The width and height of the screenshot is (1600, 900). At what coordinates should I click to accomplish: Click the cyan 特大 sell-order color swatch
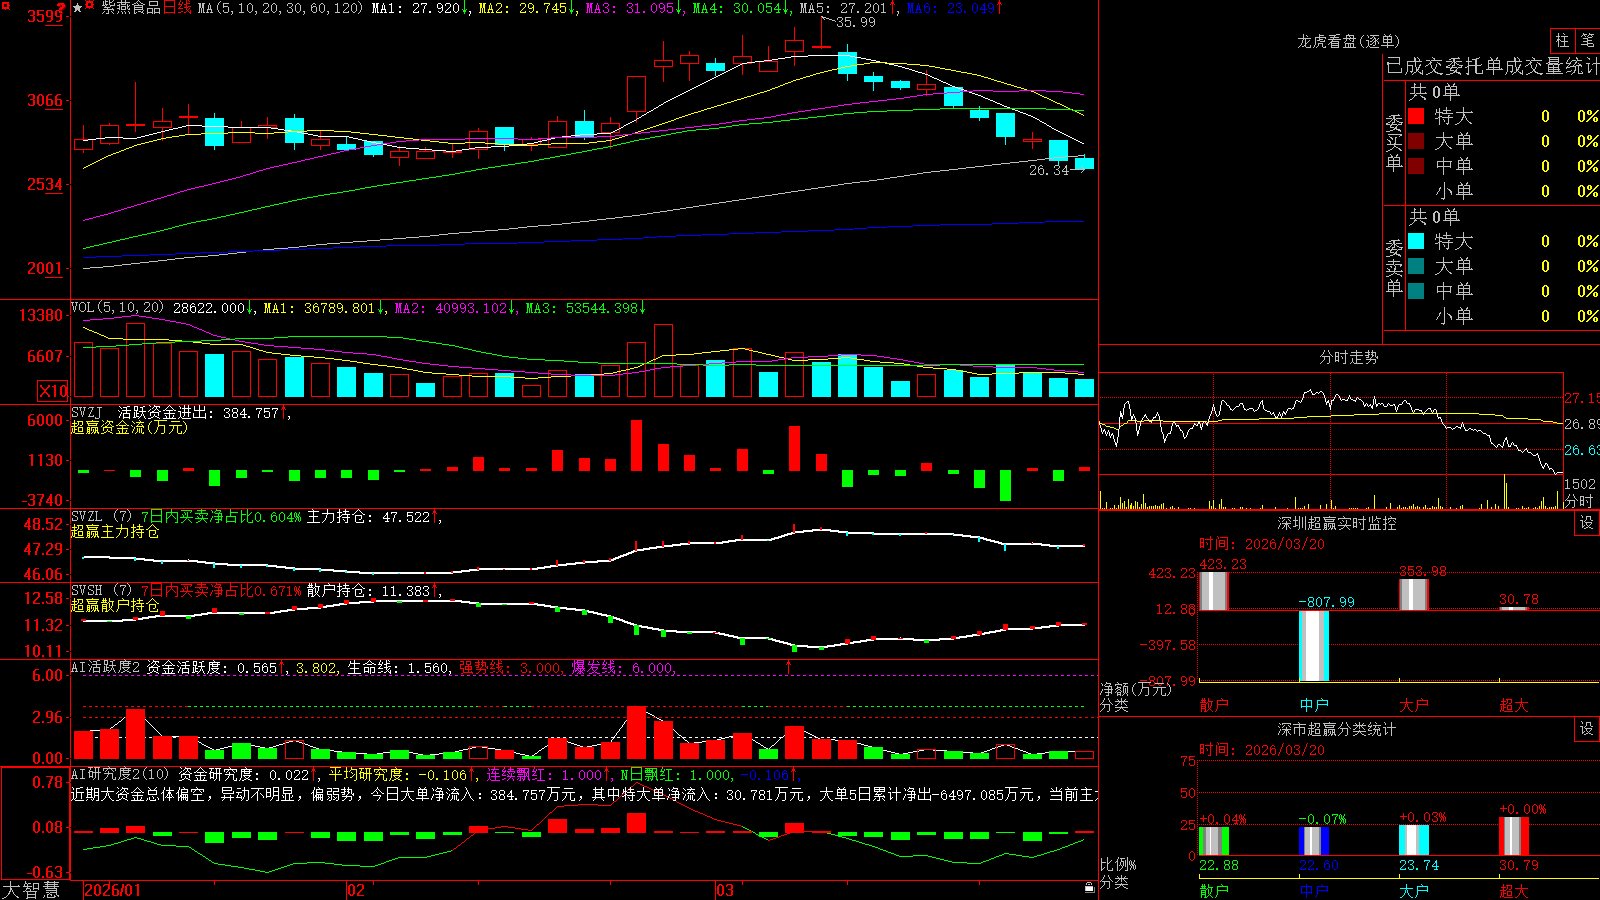coord(1416,241)
